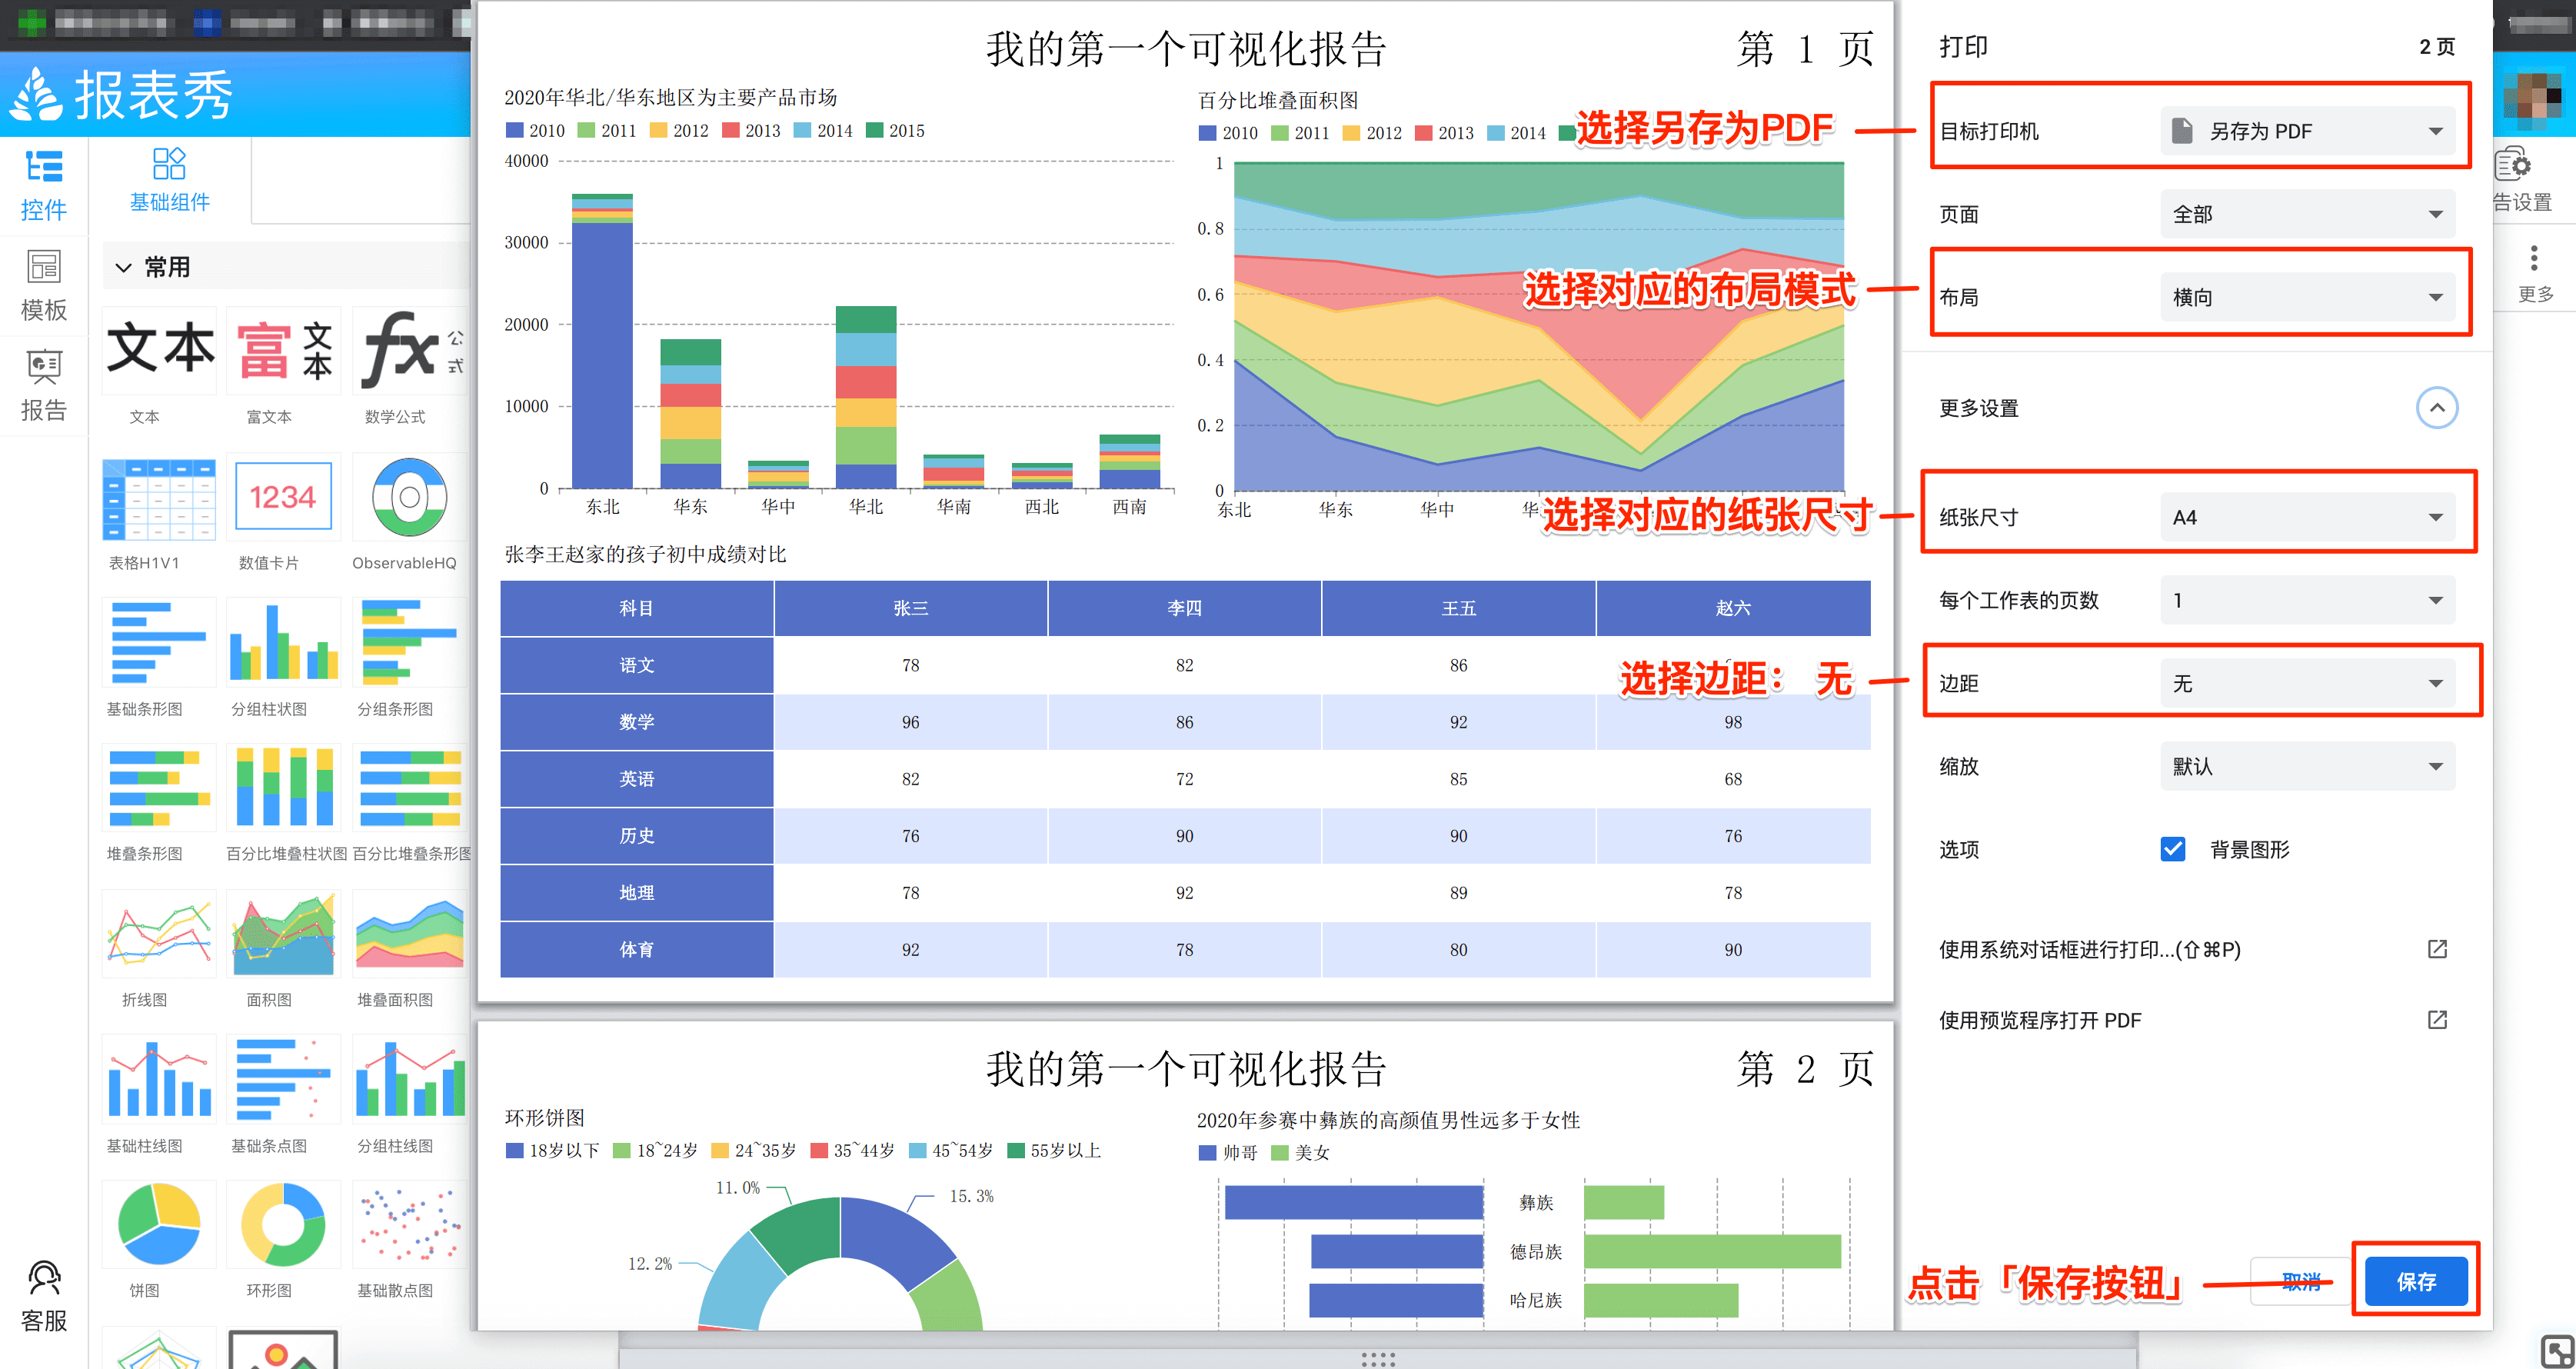Toggle the 背景图形 checkbox
This screenshot has height=1369, width=2576.
click(2172, 849)
